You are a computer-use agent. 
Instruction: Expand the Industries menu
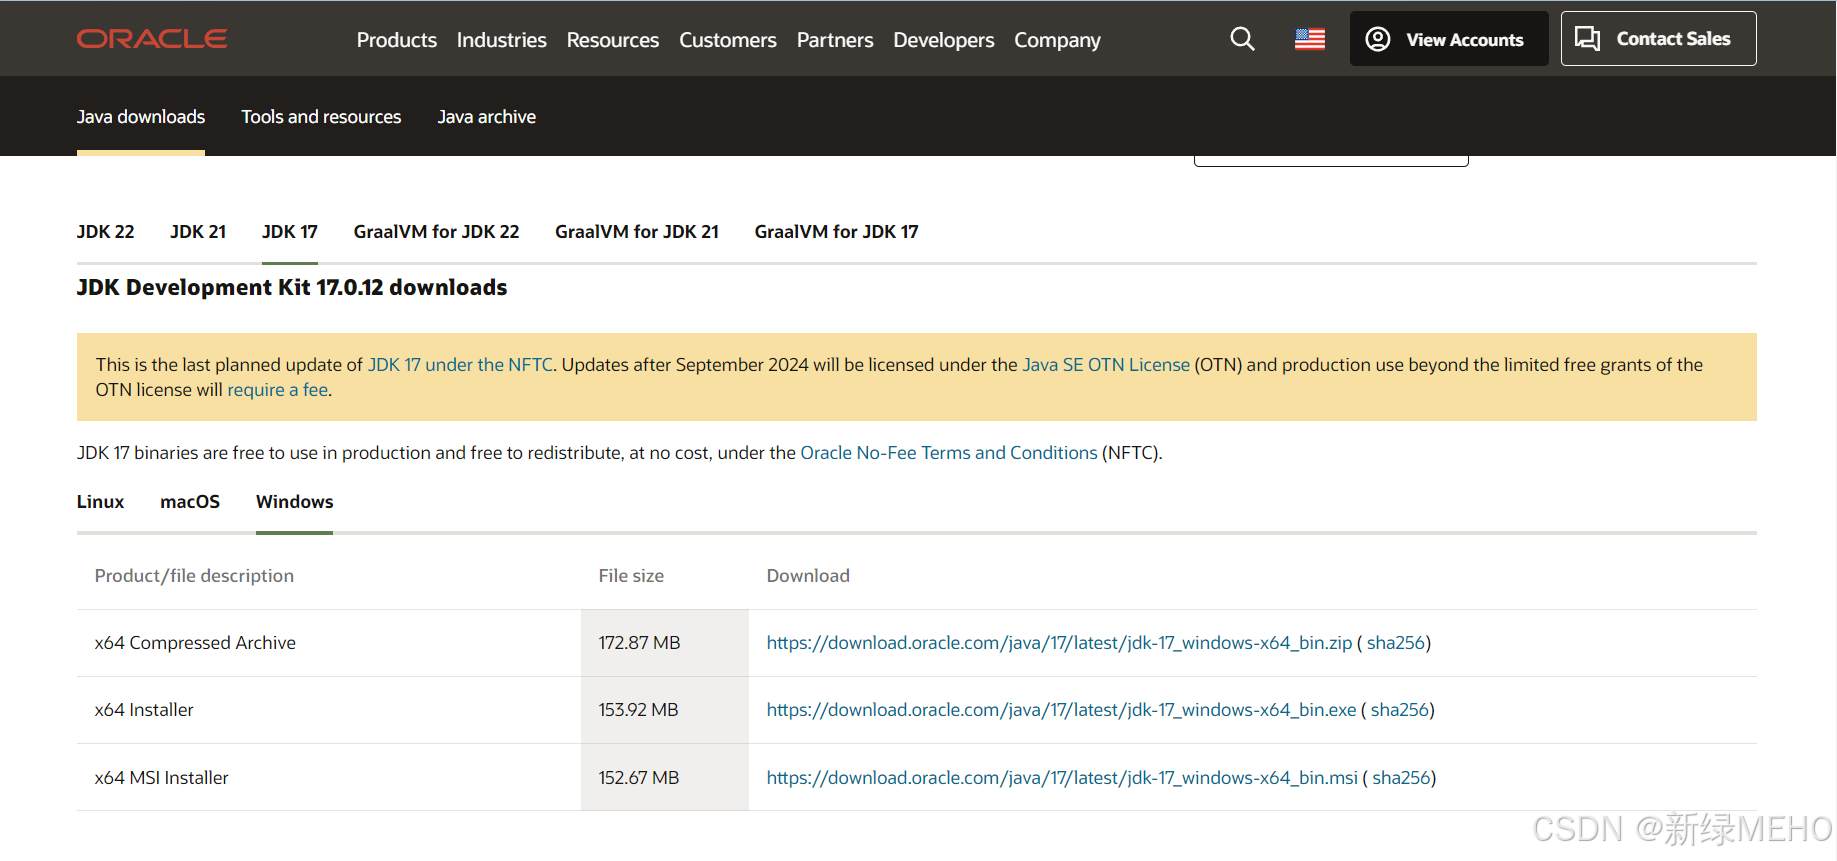pos(501,40)
